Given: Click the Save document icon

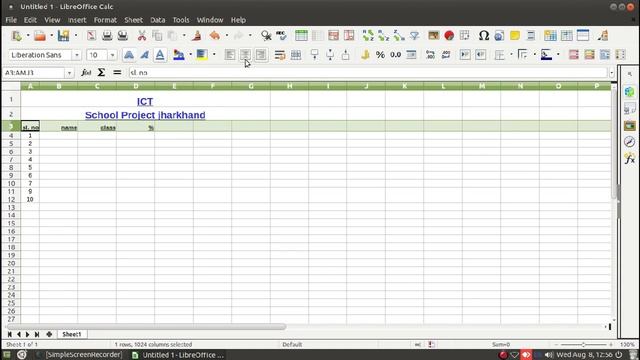Looking at the screenshot, I should tap(63, 36).
